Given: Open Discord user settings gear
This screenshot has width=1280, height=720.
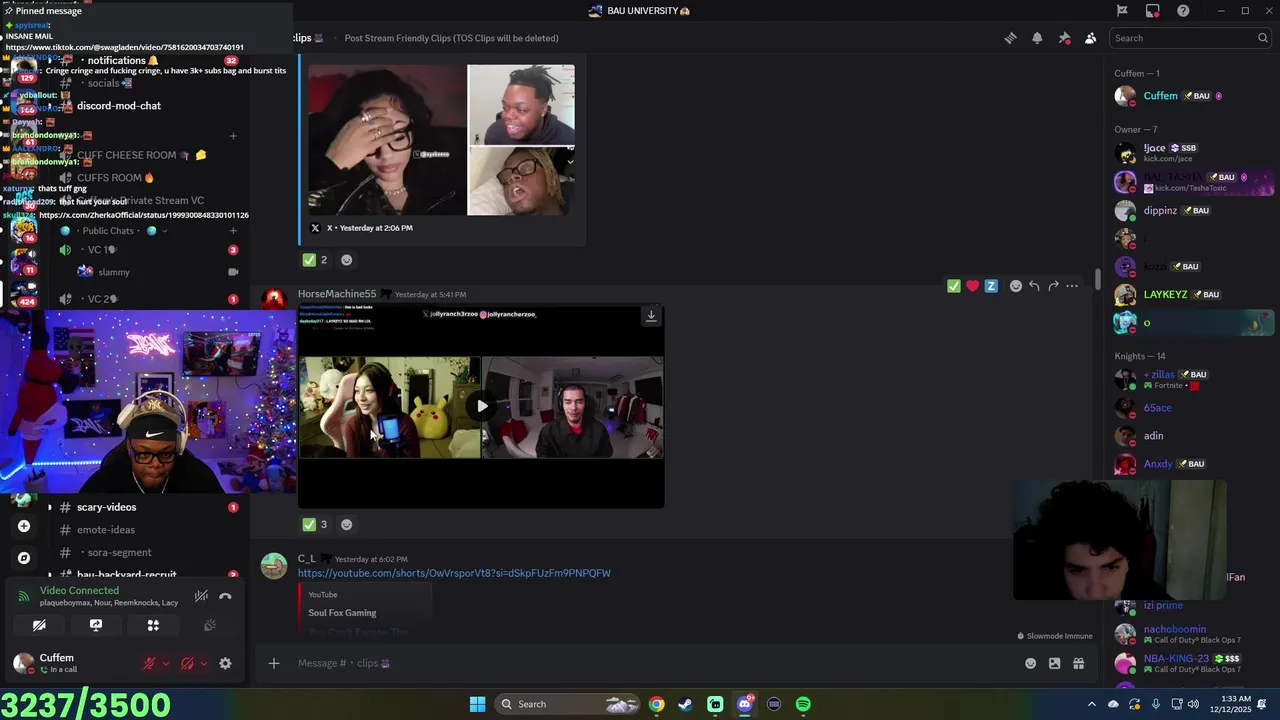Looking at the screenshot, I should (x=225, y=663).
